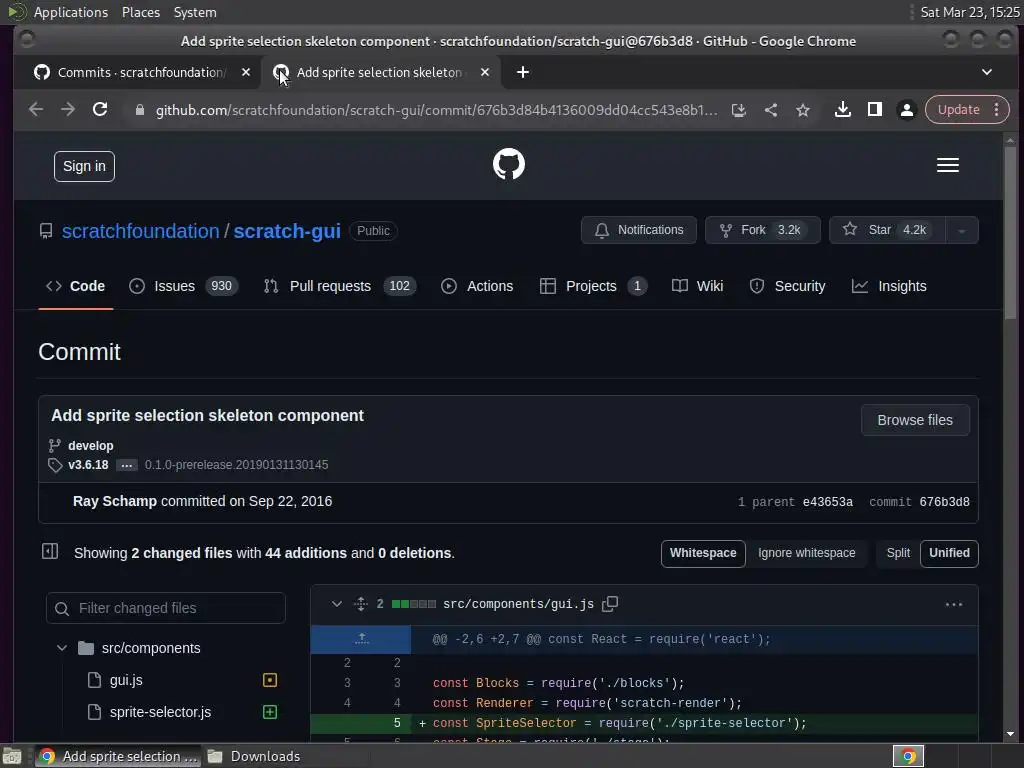Fork the scratch-gui repository

tap(762, 231)
